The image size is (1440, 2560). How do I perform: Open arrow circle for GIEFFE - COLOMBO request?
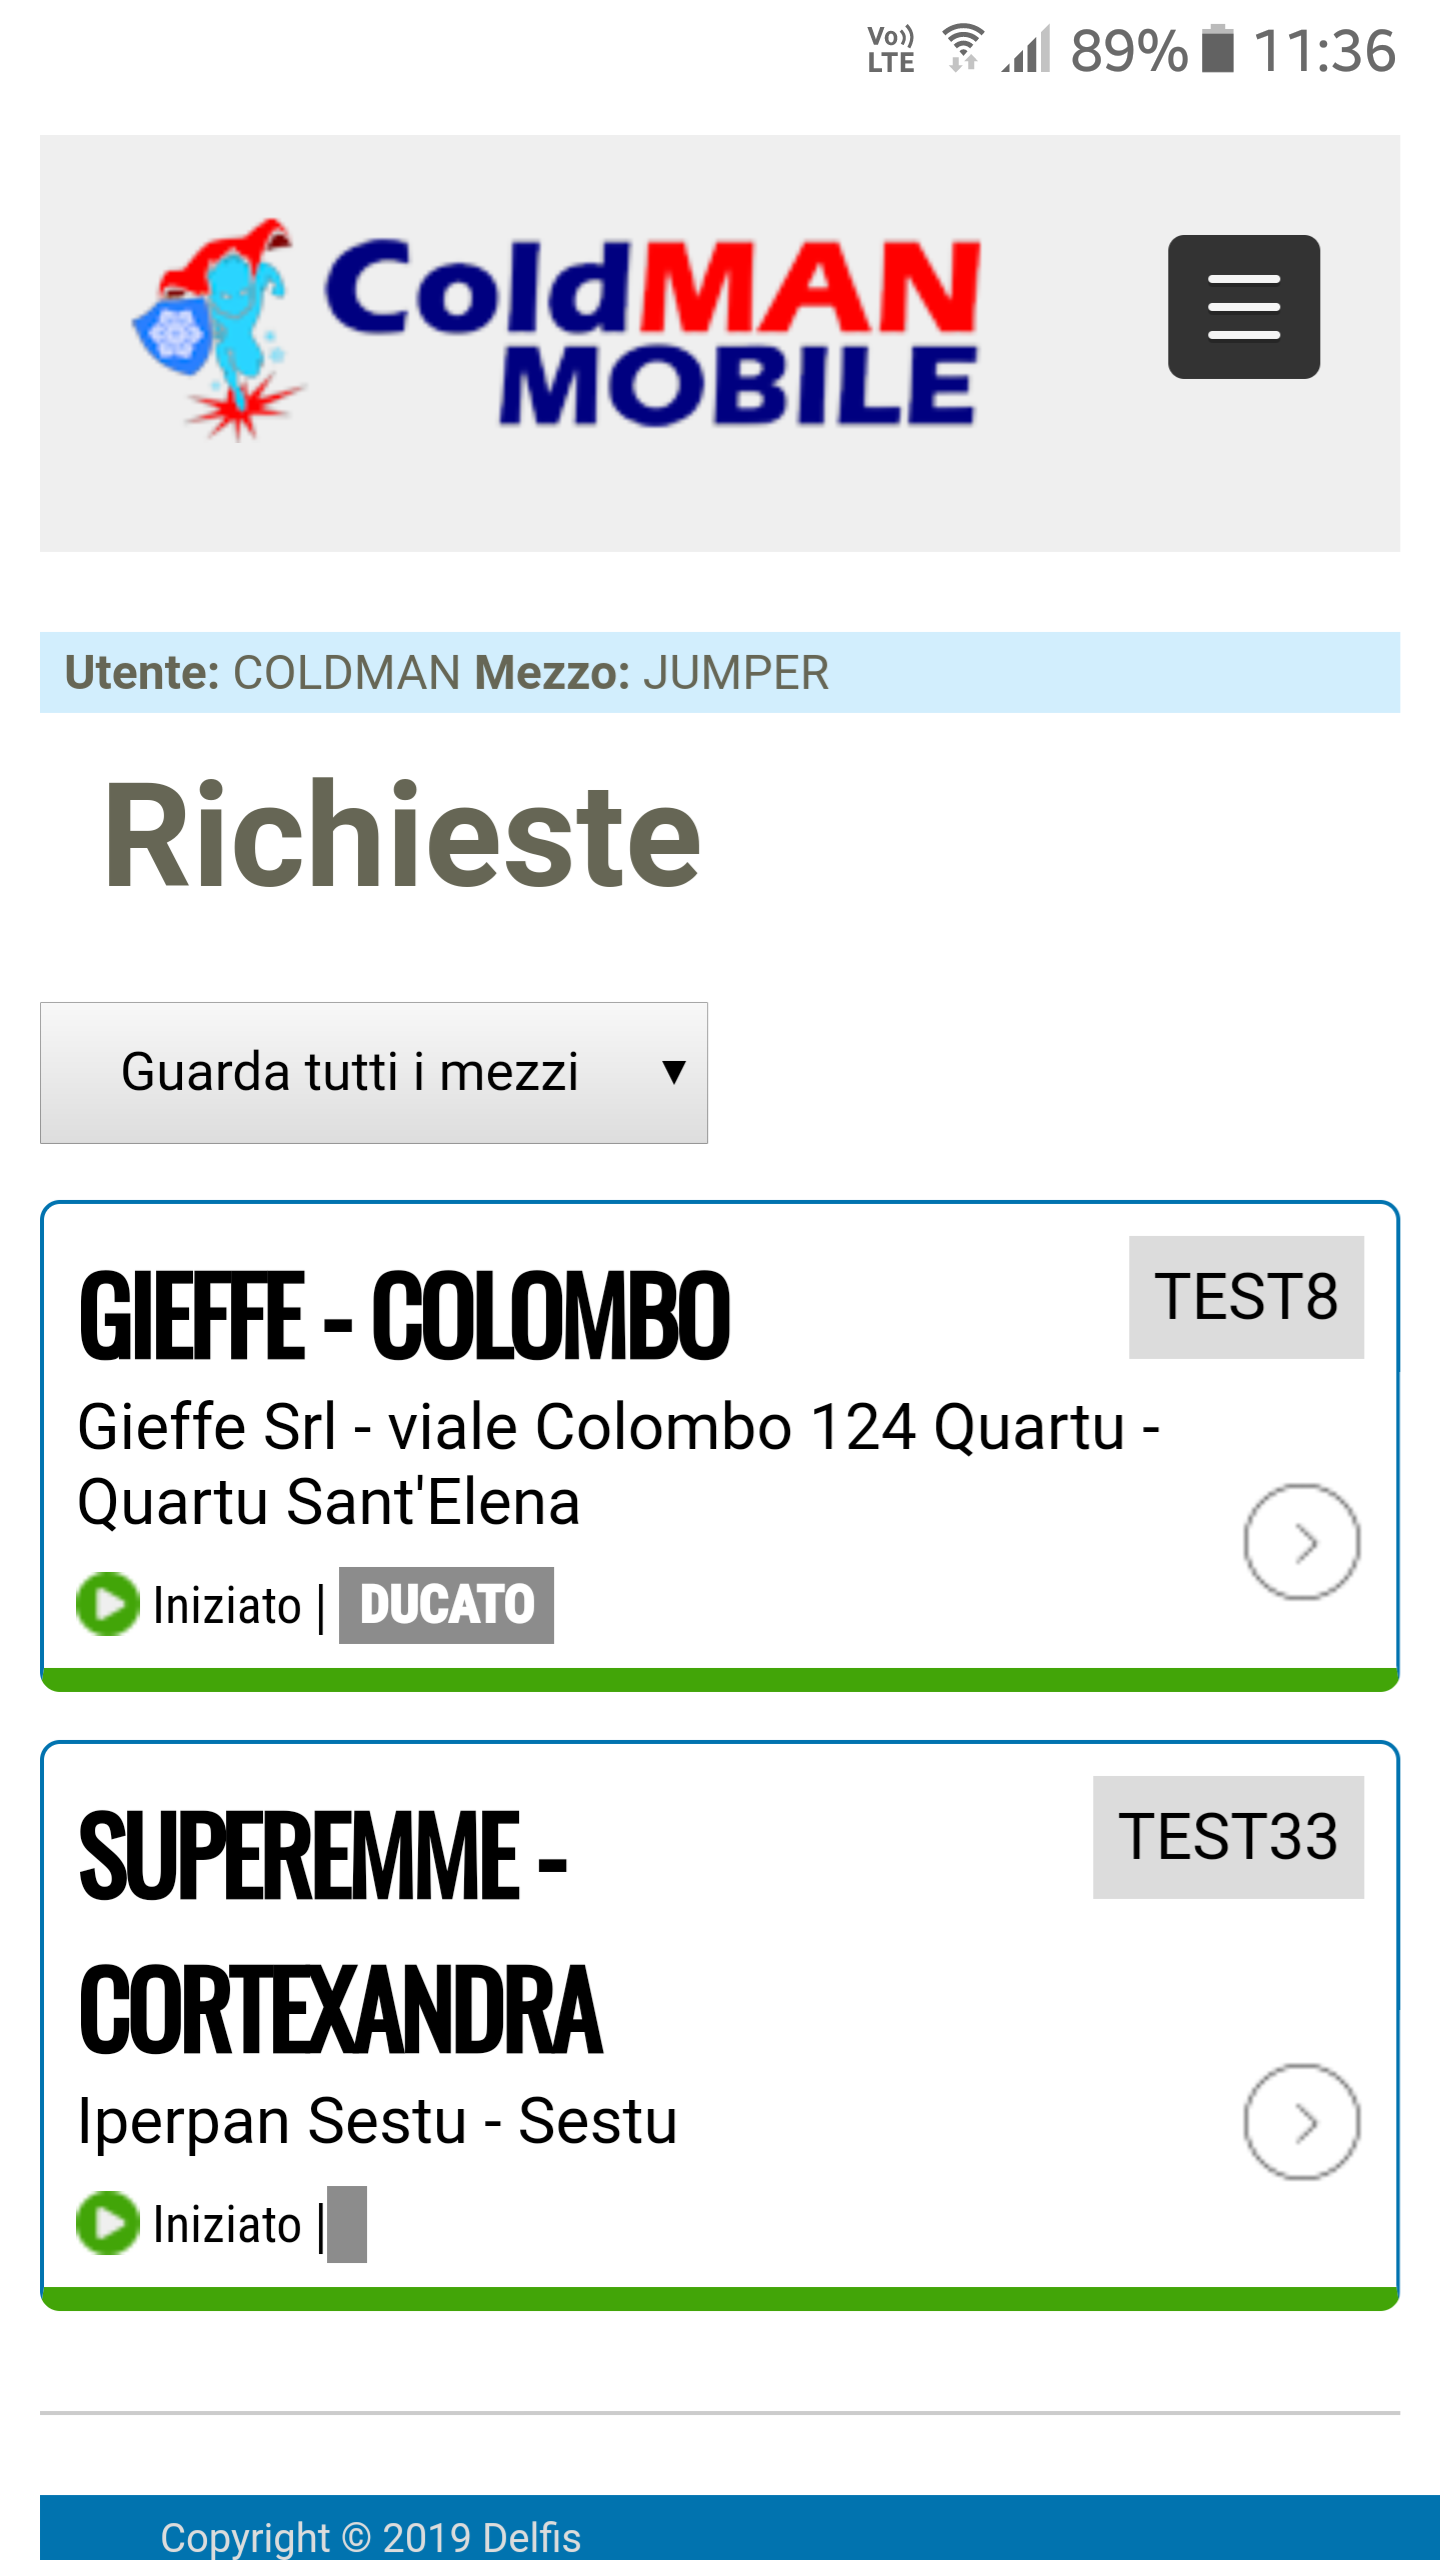[1301, 1542]
